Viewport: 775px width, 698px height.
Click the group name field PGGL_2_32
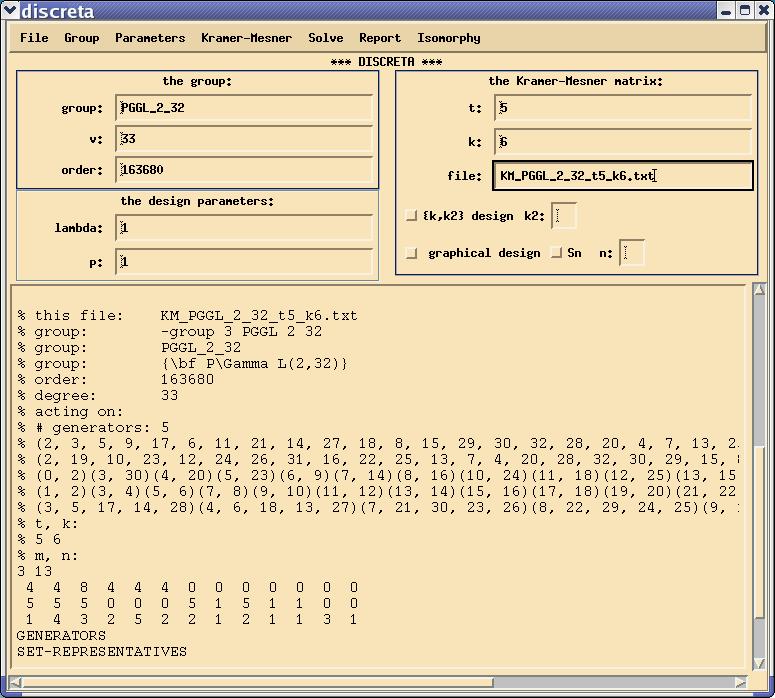[245, 109]
